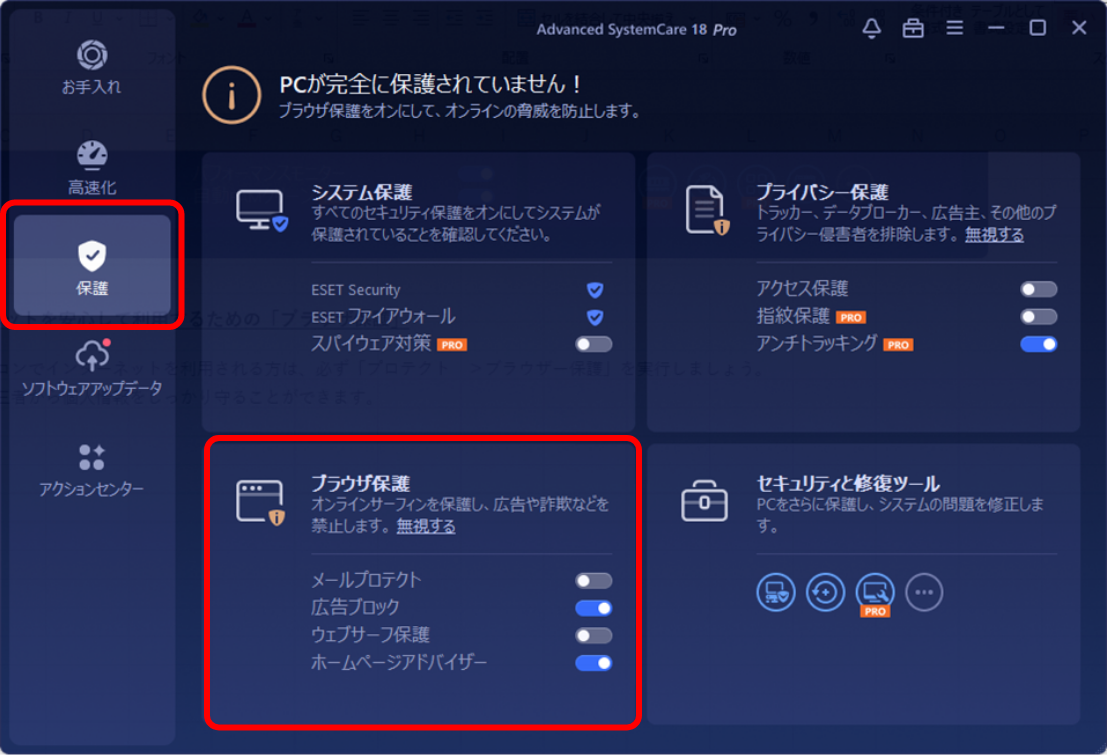Click the PRO badge next to アンチトラッキング
1107x755 pixels.
pyautogui.click(x=899, y=345)
